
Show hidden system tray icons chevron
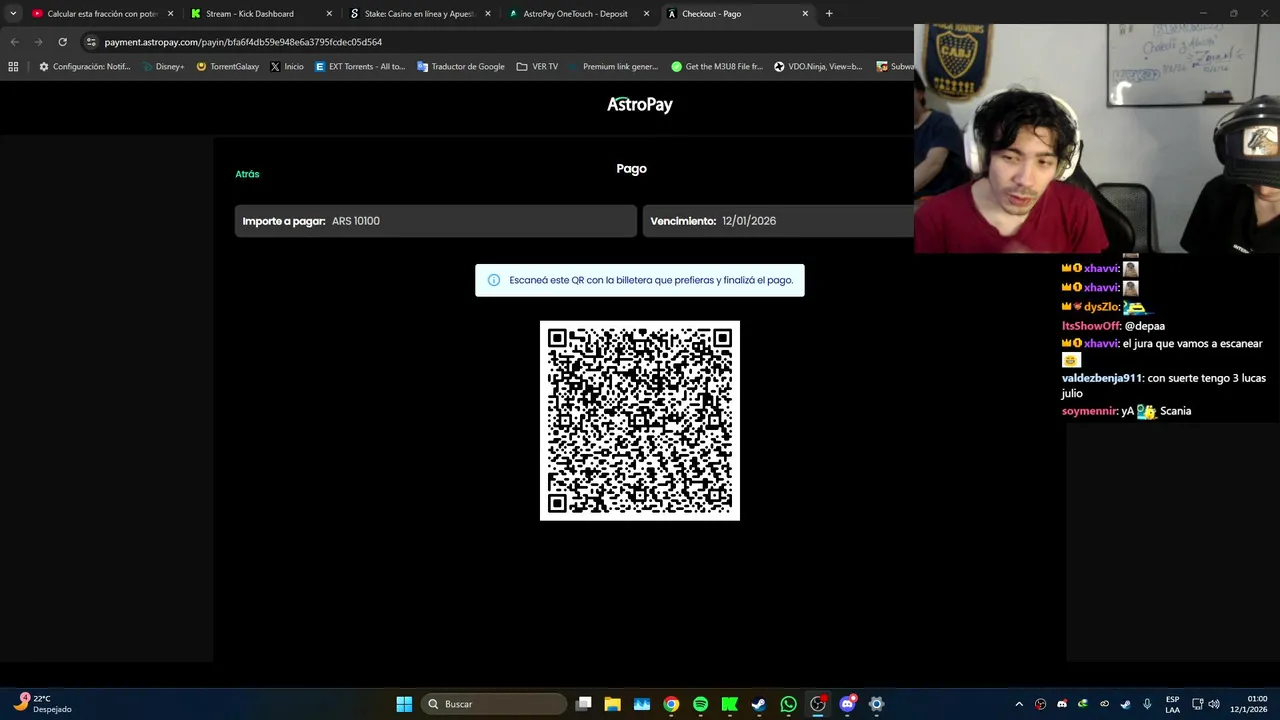point(1019,704)
